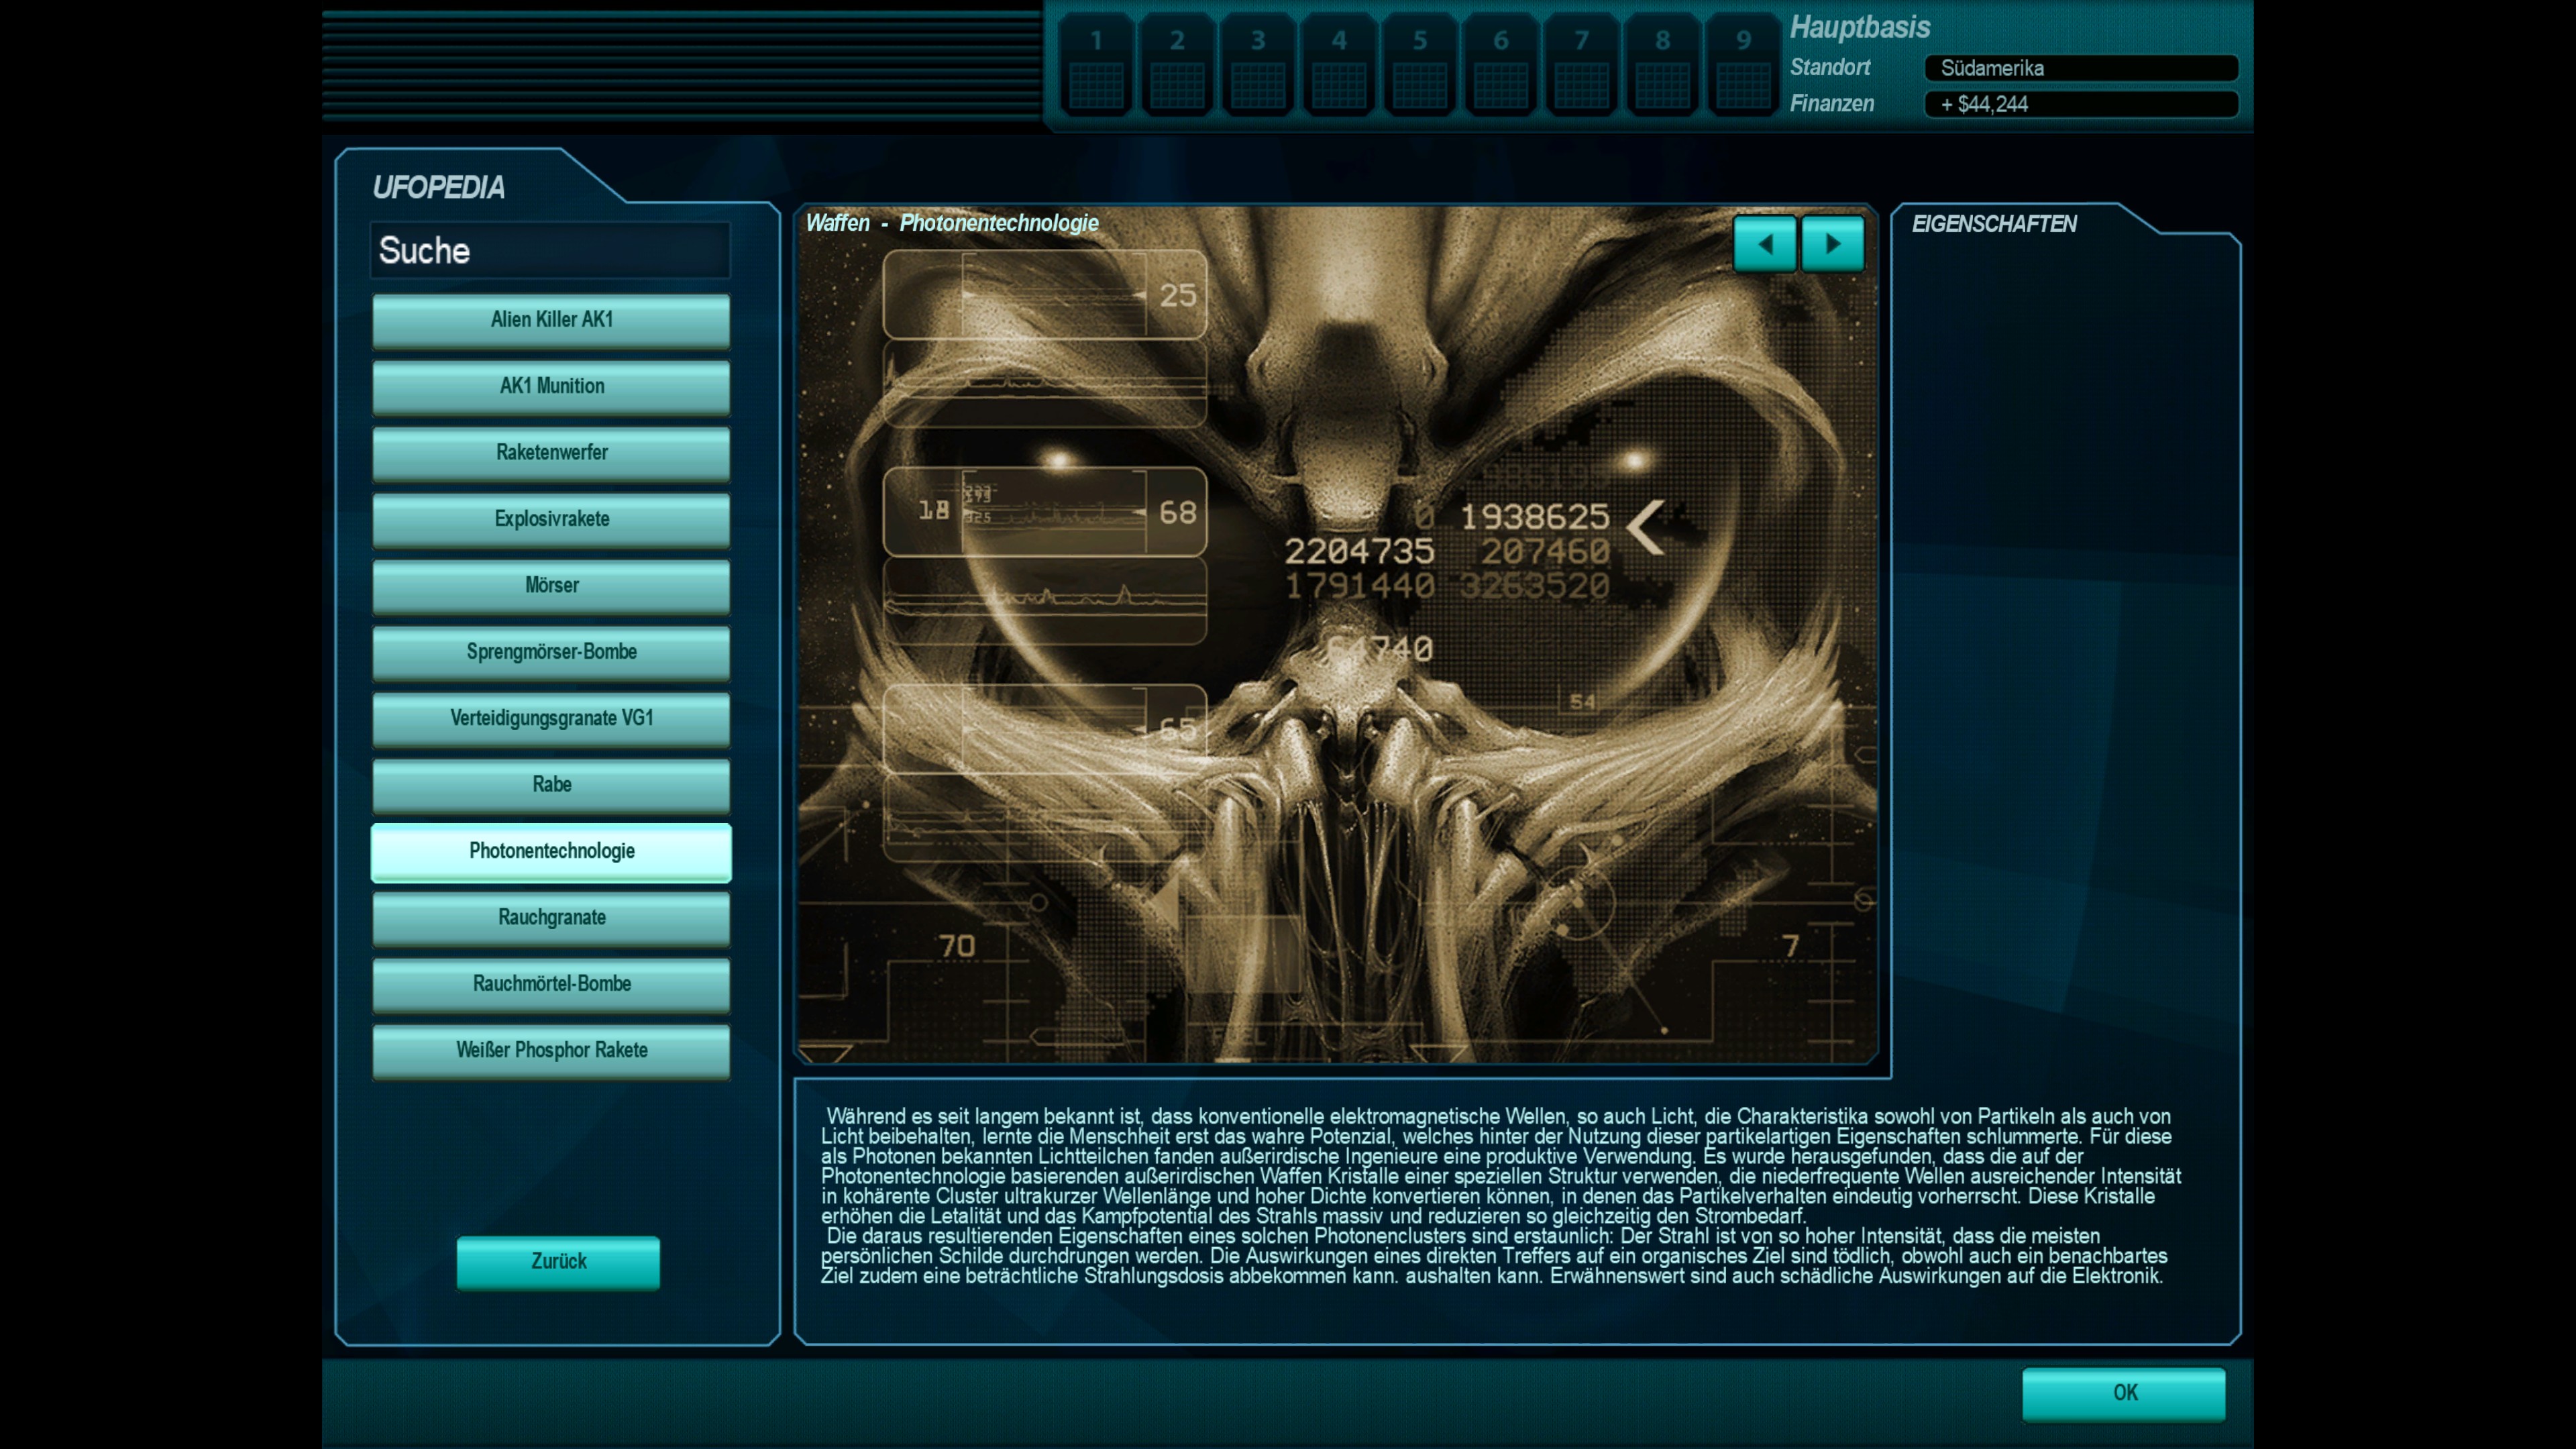Open the Alien Killer AK1 entry
The image size is (2576, 1449).
(551, 320)
